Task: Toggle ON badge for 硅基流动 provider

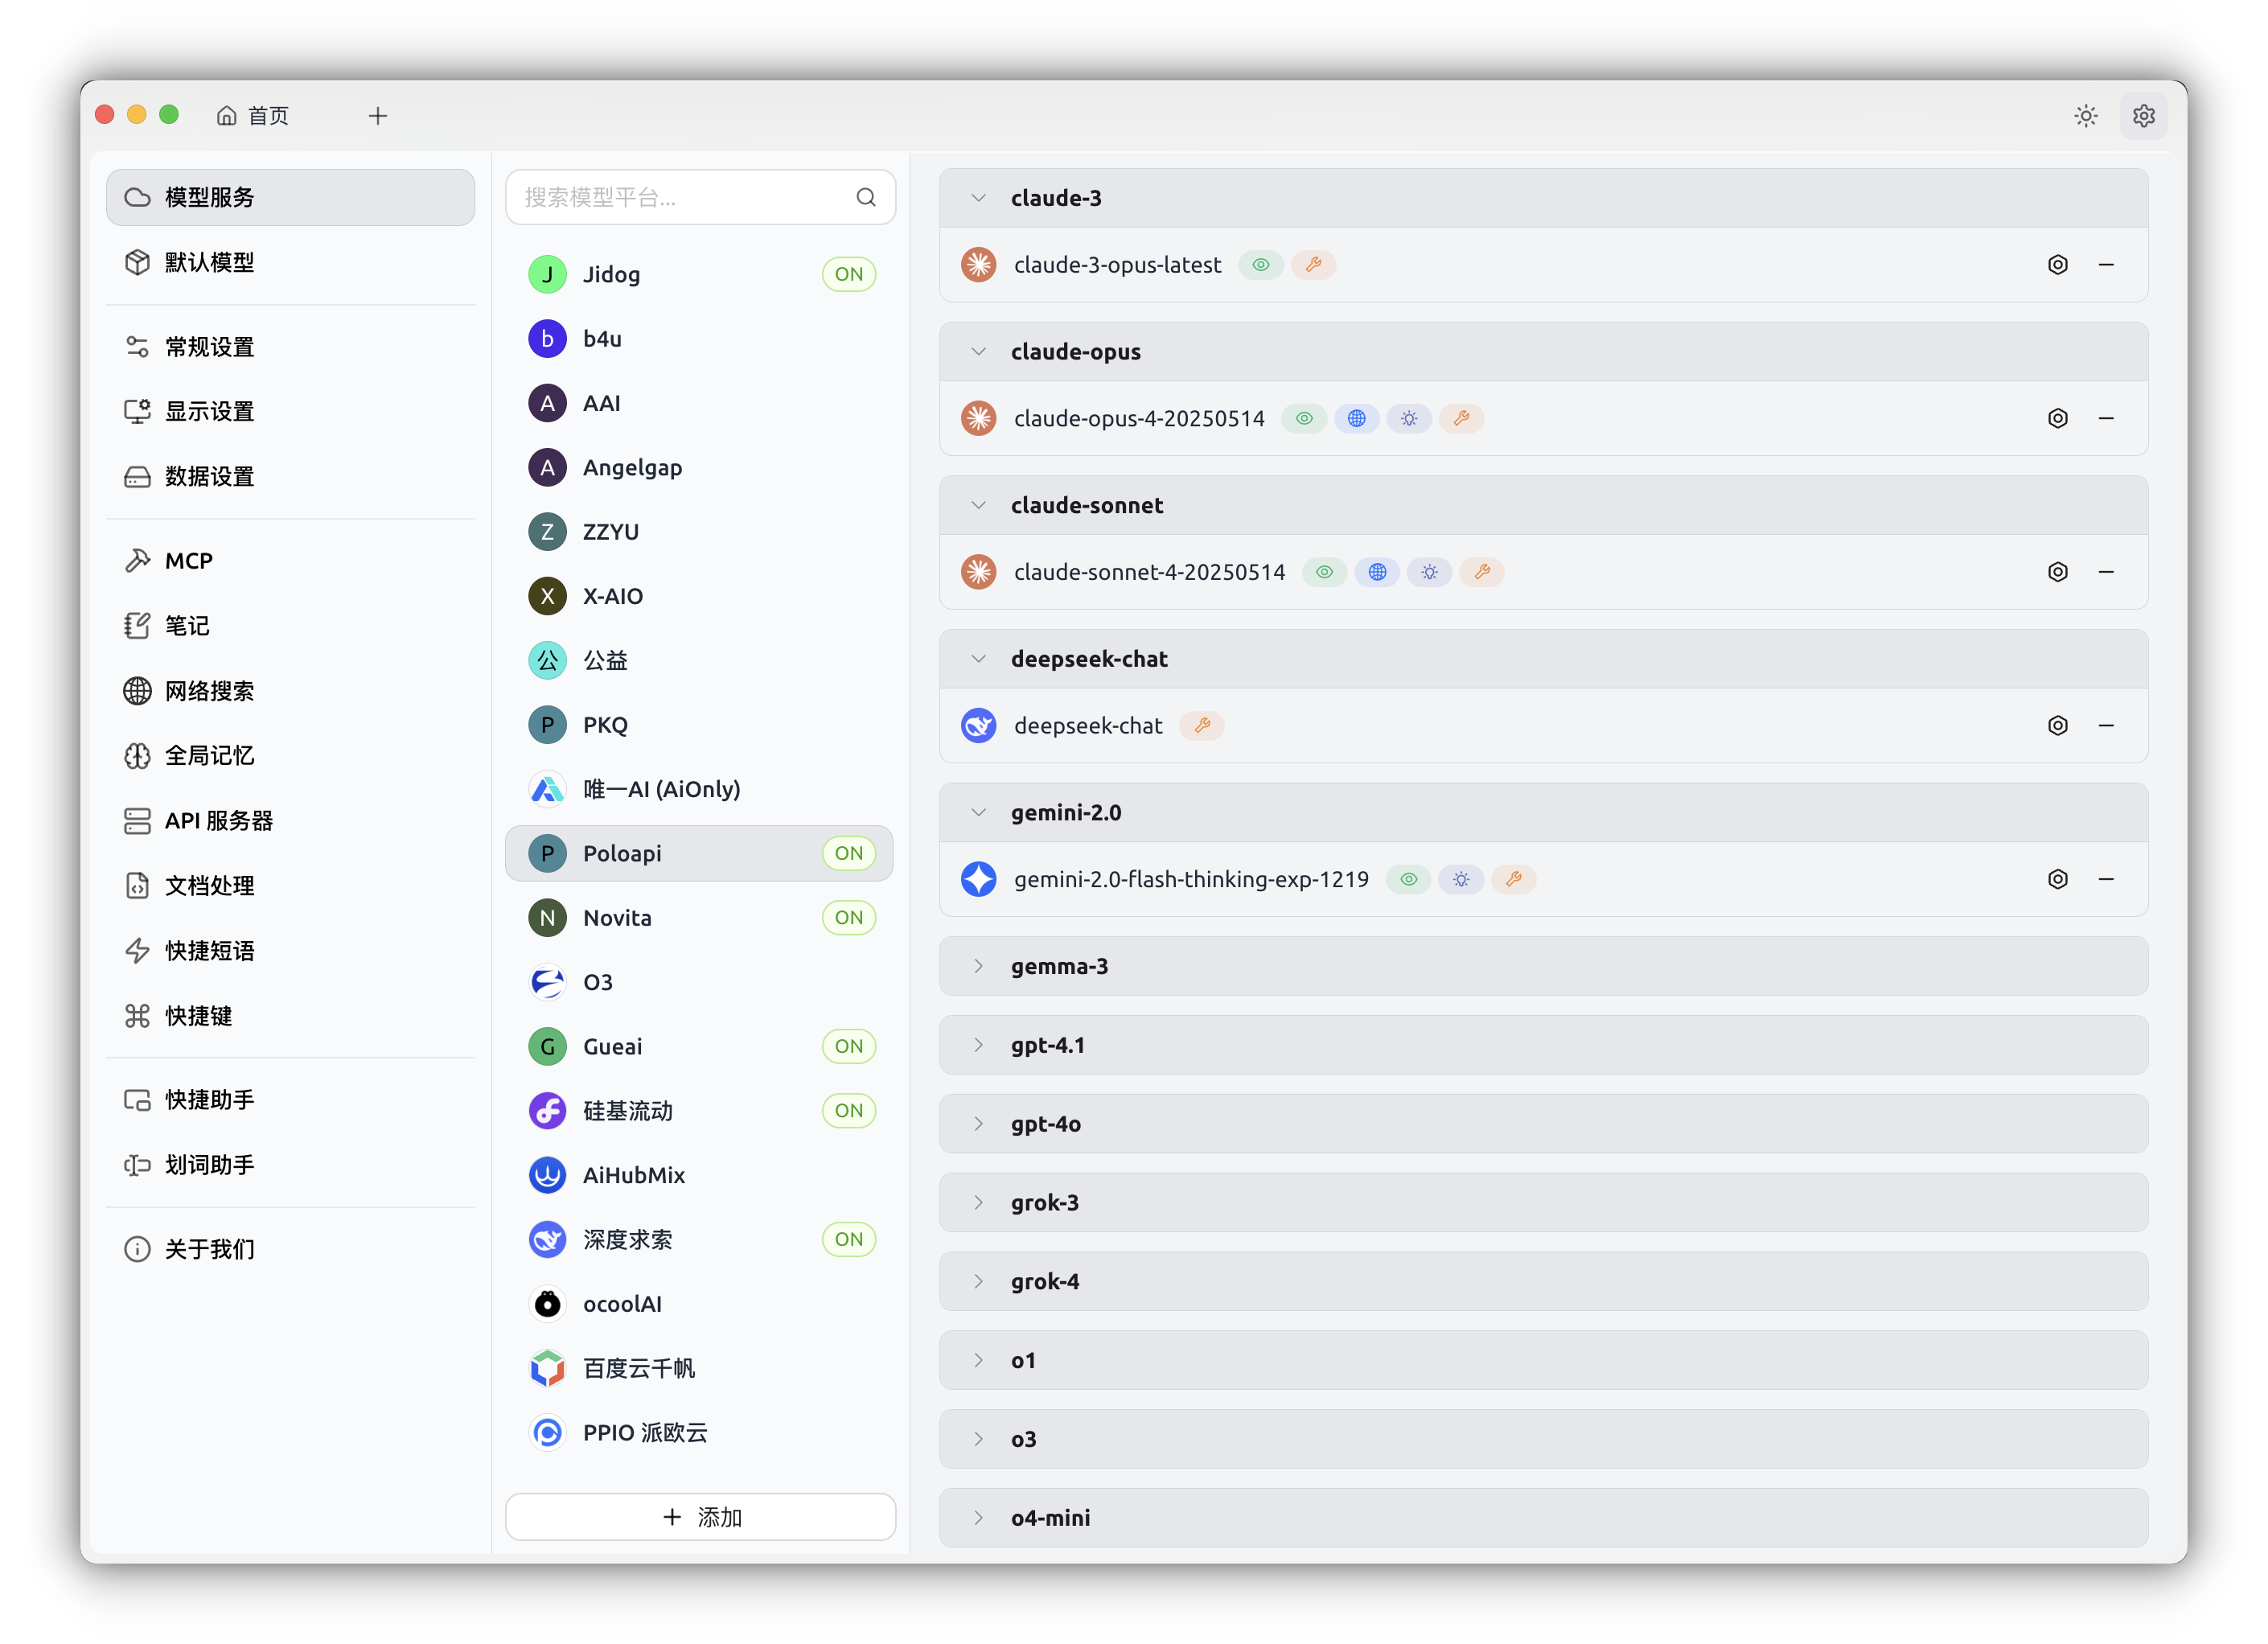Action: [849, 1110]
